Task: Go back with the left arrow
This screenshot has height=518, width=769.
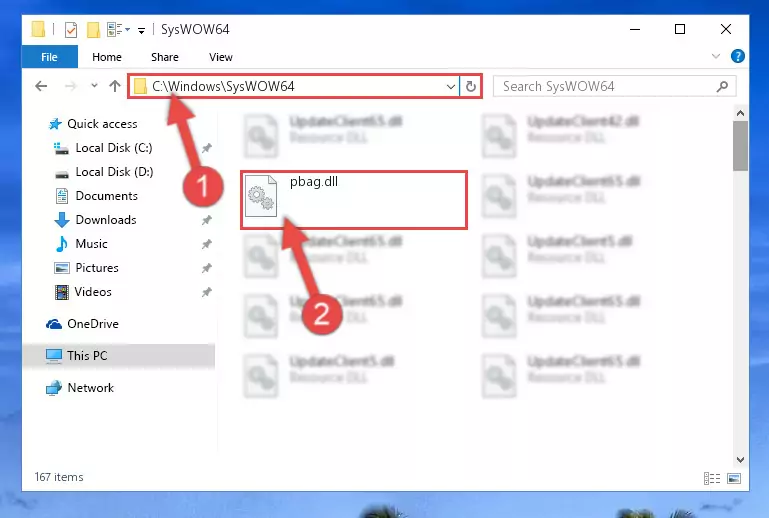Action: point(41,86)
